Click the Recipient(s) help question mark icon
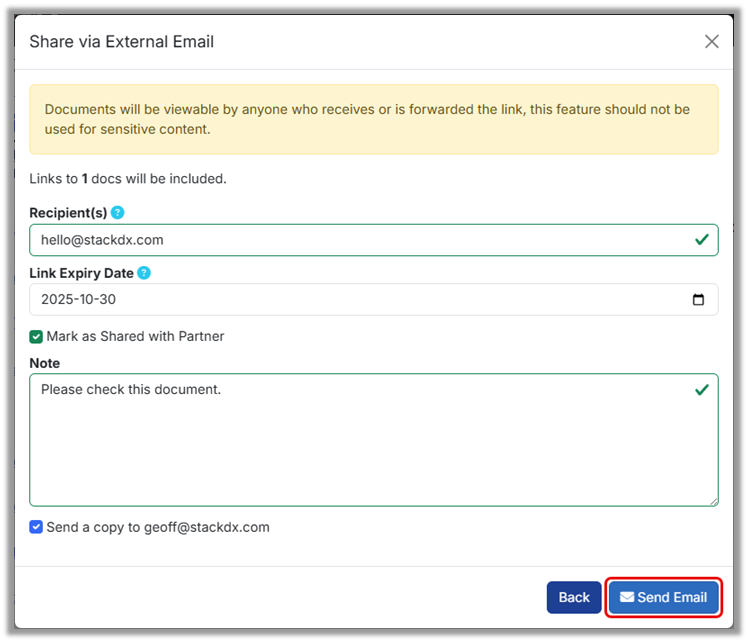Screen dimensions: 748x644 click(118, 213)
